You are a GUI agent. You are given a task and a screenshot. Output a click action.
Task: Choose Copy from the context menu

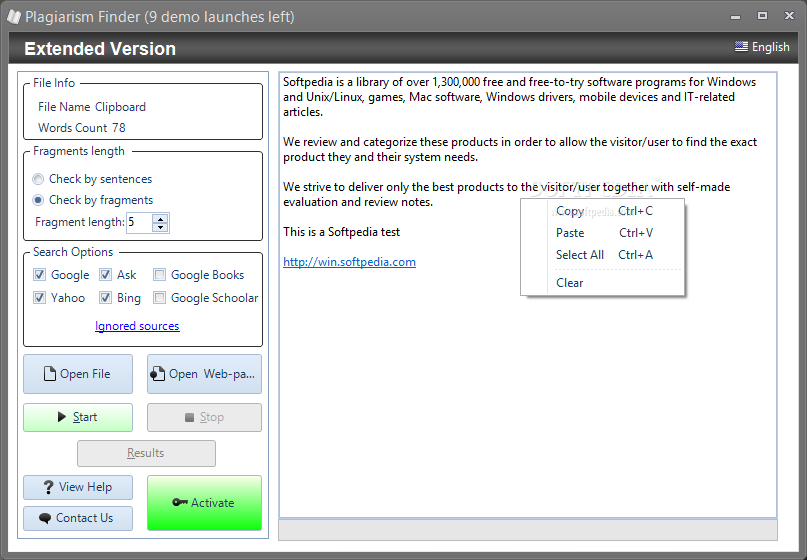point(603,211)
